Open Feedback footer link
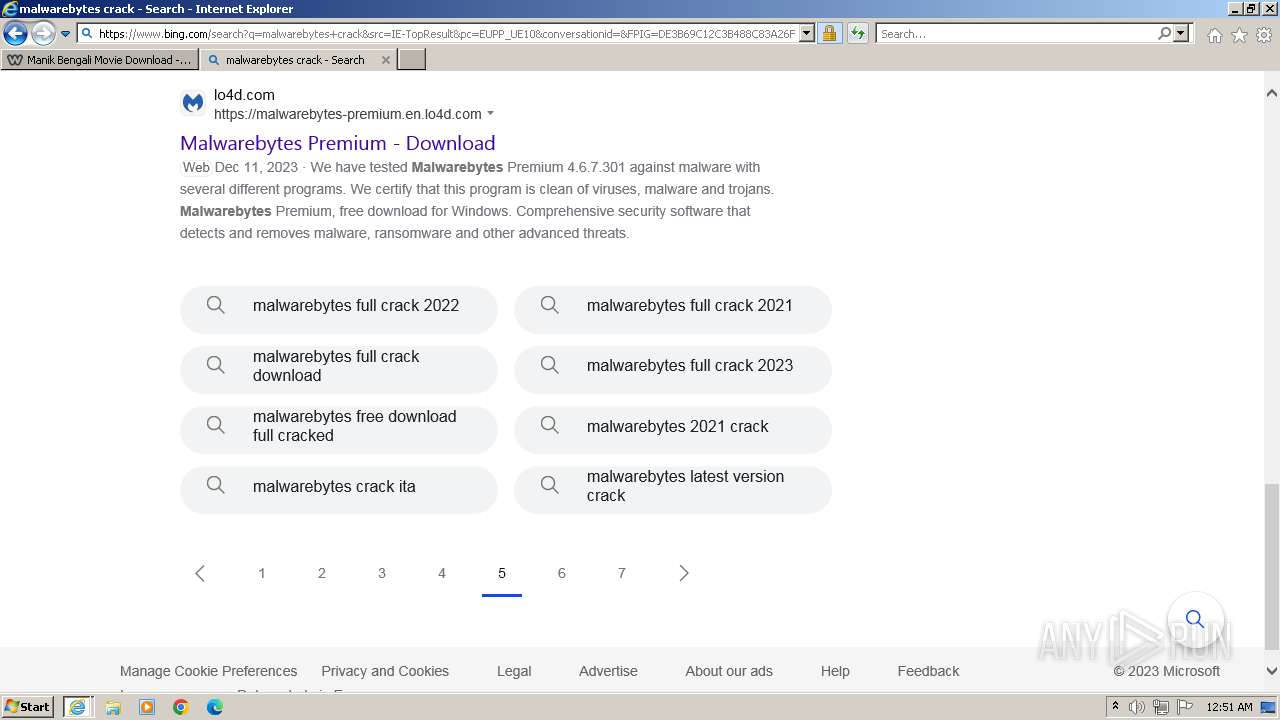 (x=928, y=671)
